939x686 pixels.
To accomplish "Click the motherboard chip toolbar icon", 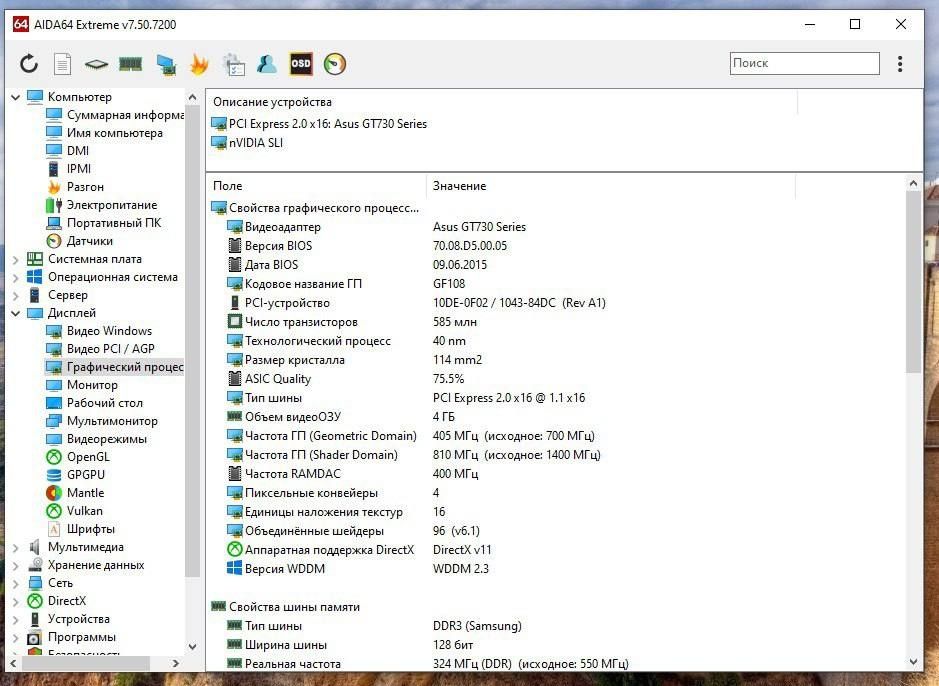I will (96, 63).
